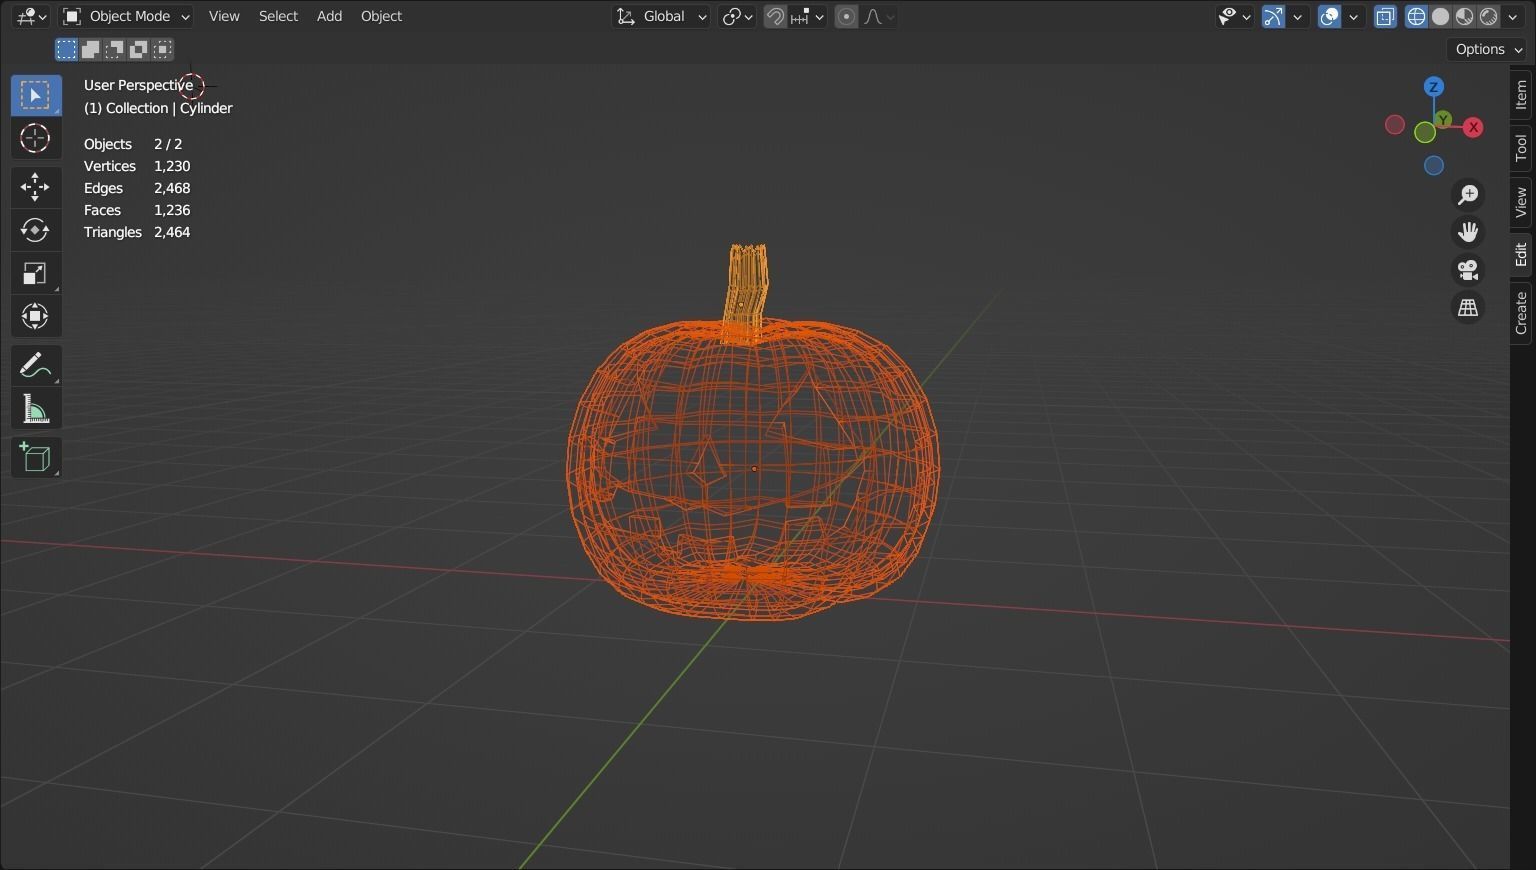Choose the 3D Cursor tool

(35, 139)
